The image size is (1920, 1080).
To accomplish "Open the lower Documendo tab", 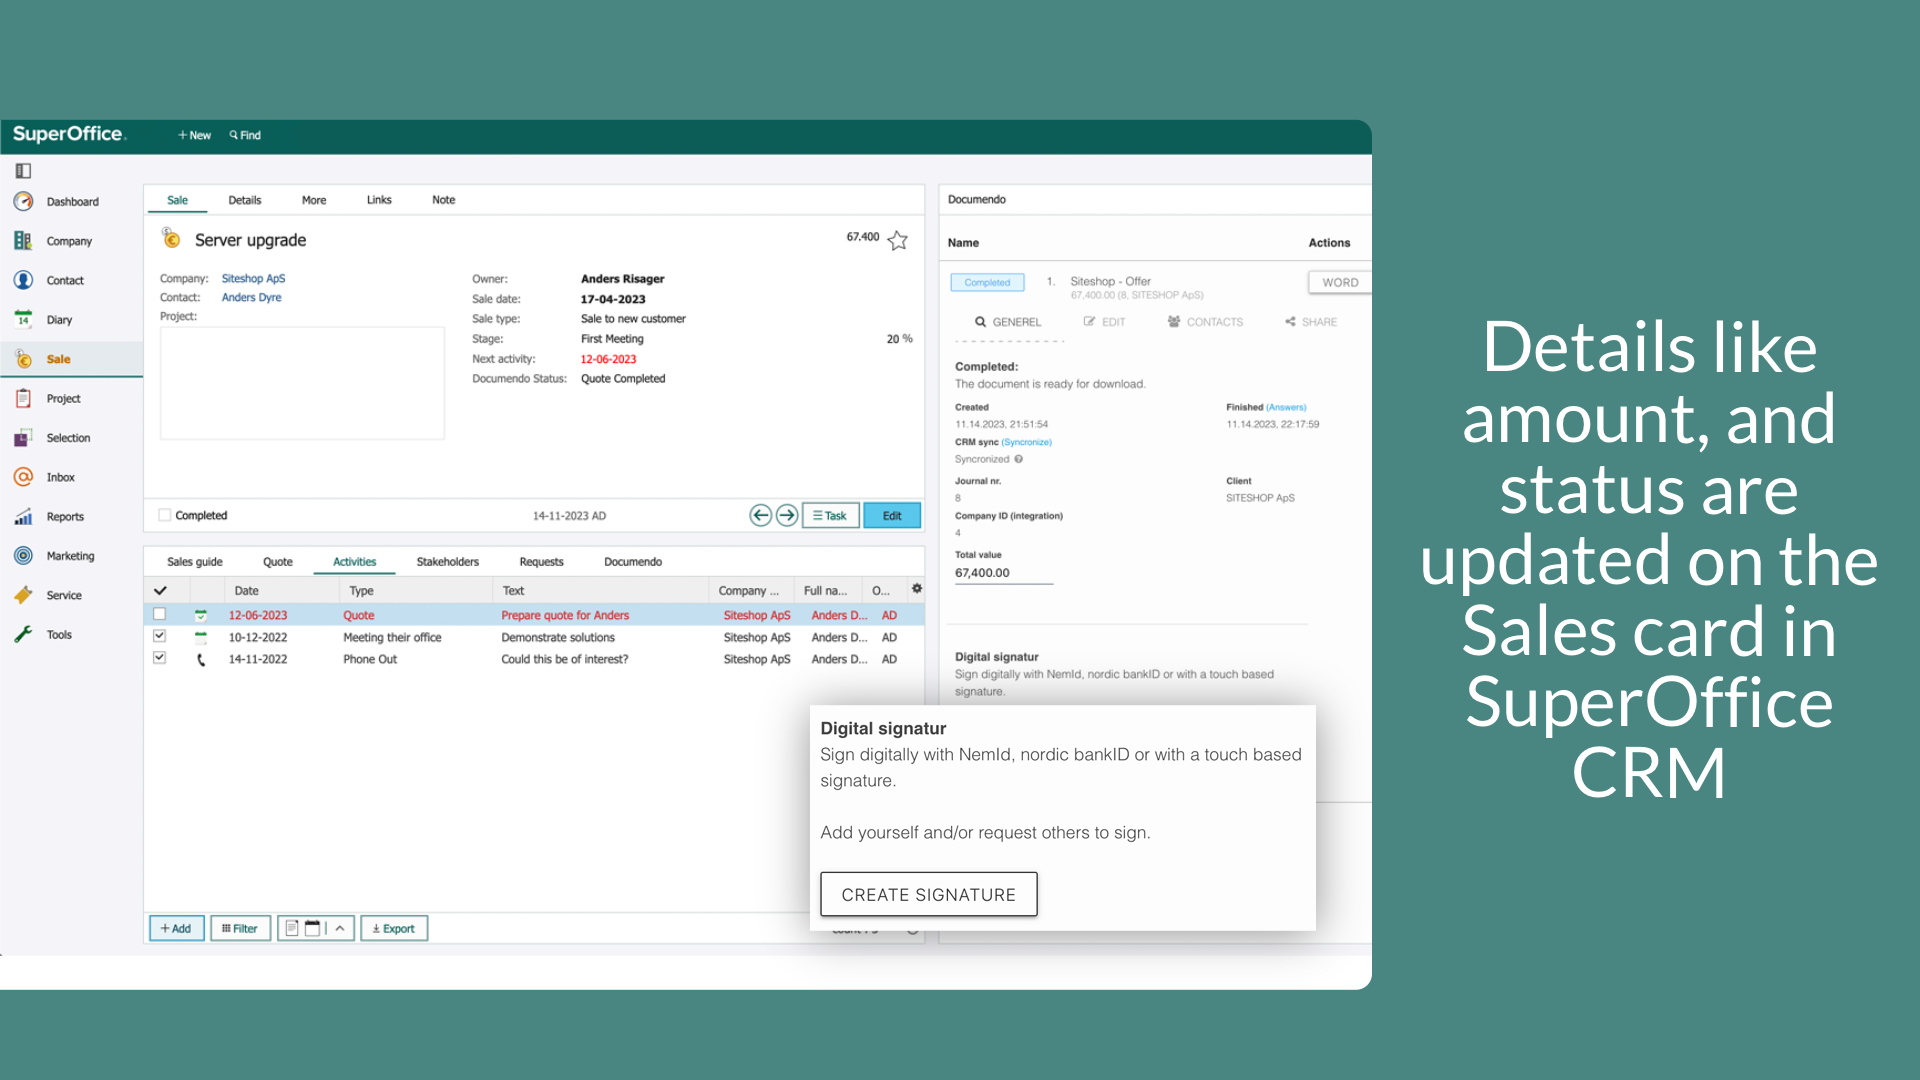I will 633,562.
